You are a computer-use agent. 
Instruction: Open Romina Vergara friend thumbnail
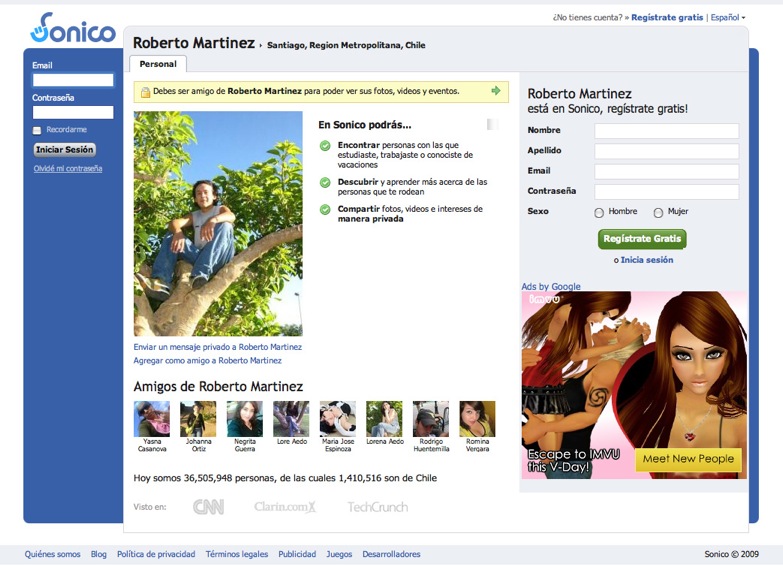coord(477,419)
